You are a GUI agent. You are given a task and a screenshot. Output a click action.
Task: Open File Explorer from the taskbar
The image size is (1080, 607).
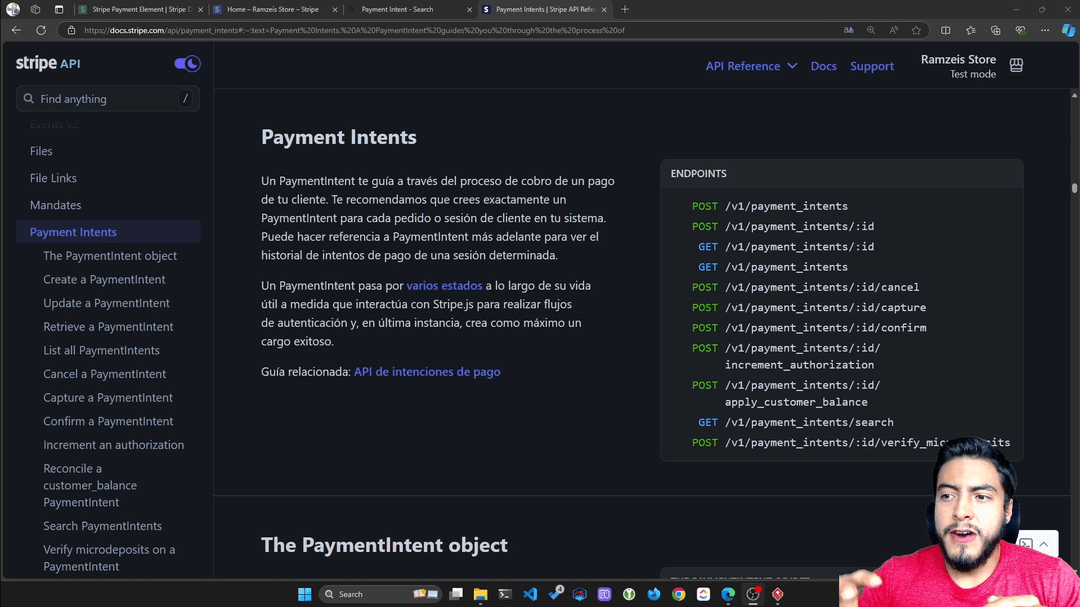(480, 594)
